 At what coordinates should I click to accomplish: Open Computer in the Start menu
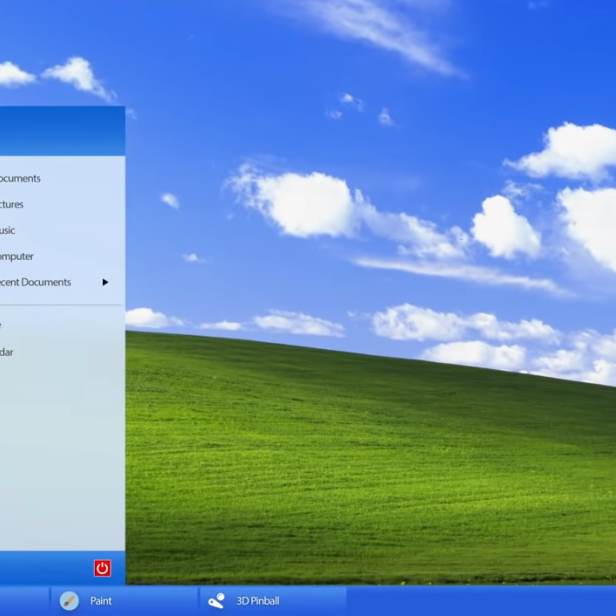[x=16, y=257]
